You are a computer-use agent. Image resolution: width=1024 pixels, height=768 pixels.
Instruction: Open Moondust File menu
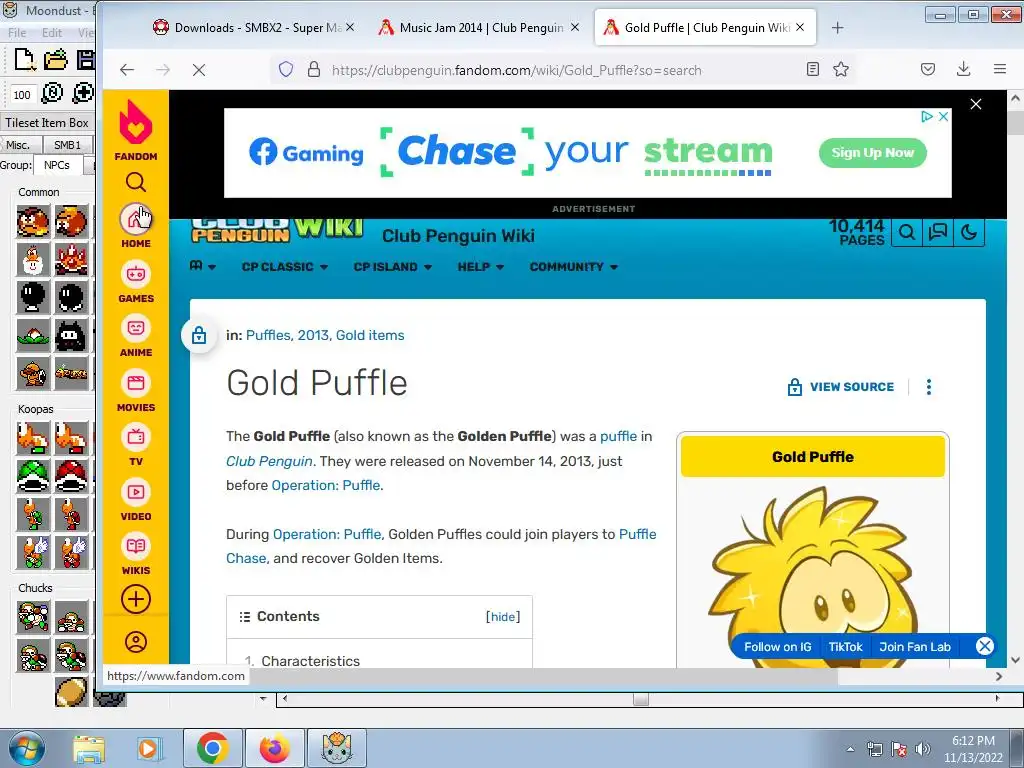click(x=17, y=33)
